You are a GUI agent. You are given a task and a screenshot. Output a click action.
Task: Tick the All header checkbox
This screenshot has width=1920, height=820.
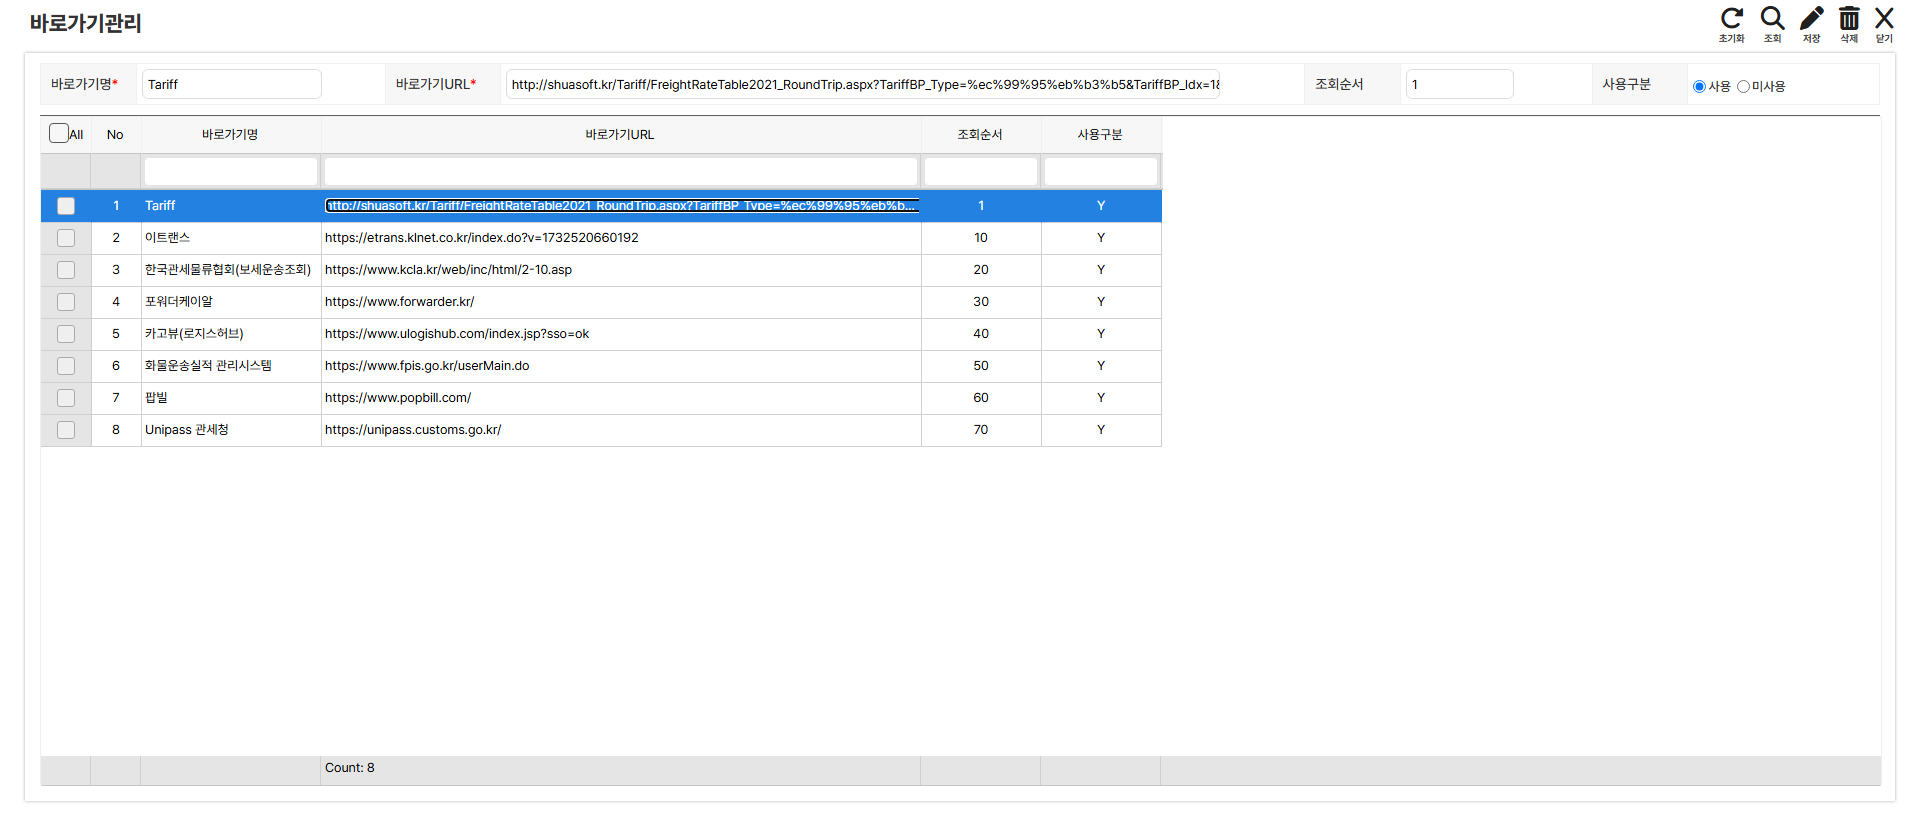coord(59,133)
